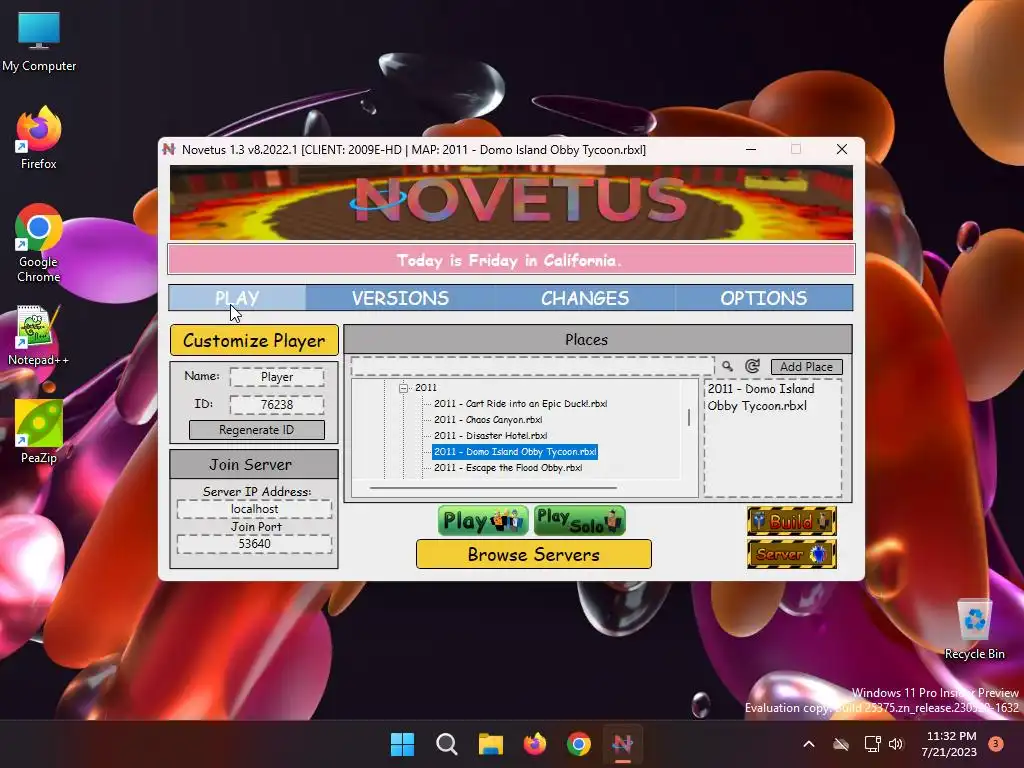Click the Novetus taskbar icon
Screen dimensions: 1024x768
[622, 744]
